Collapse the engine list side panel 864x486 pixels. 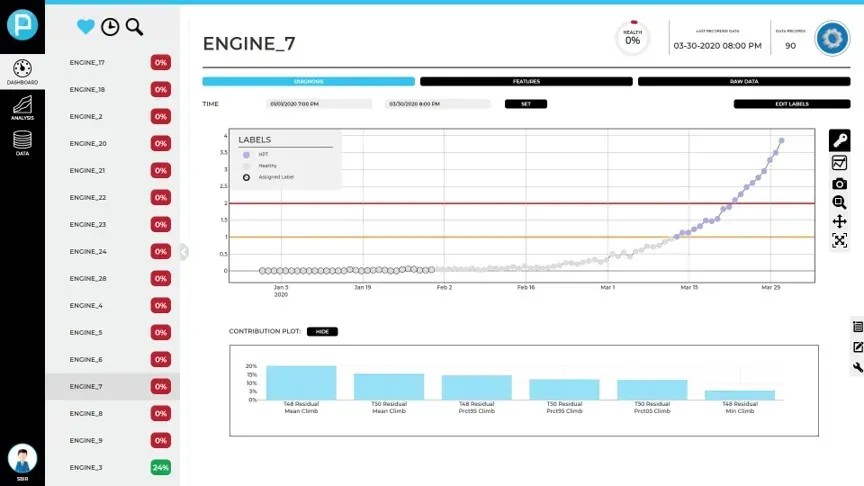click(x=184, y=252)
